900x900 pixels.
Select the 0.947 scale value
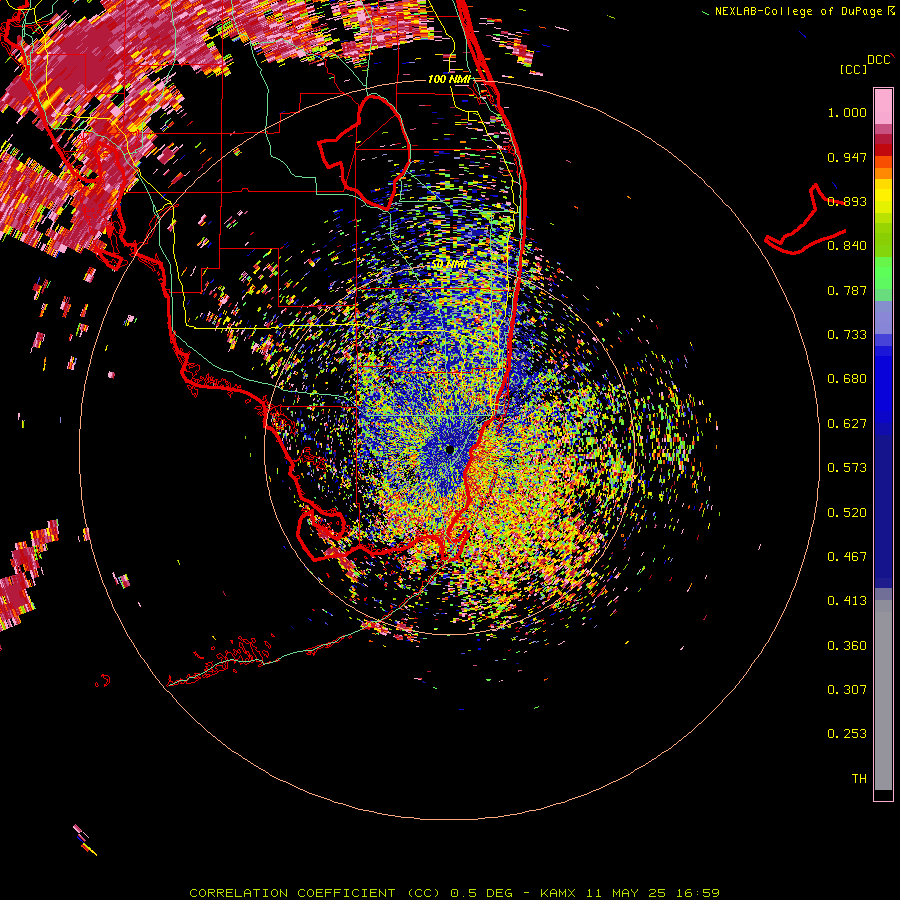847,157
